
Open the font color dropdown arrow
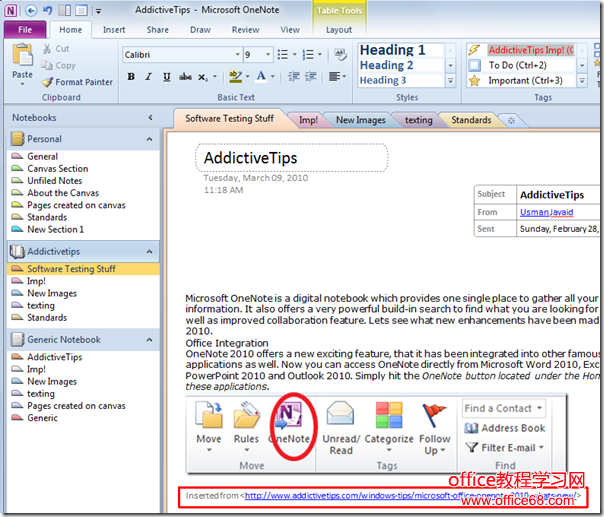[272, 77]
